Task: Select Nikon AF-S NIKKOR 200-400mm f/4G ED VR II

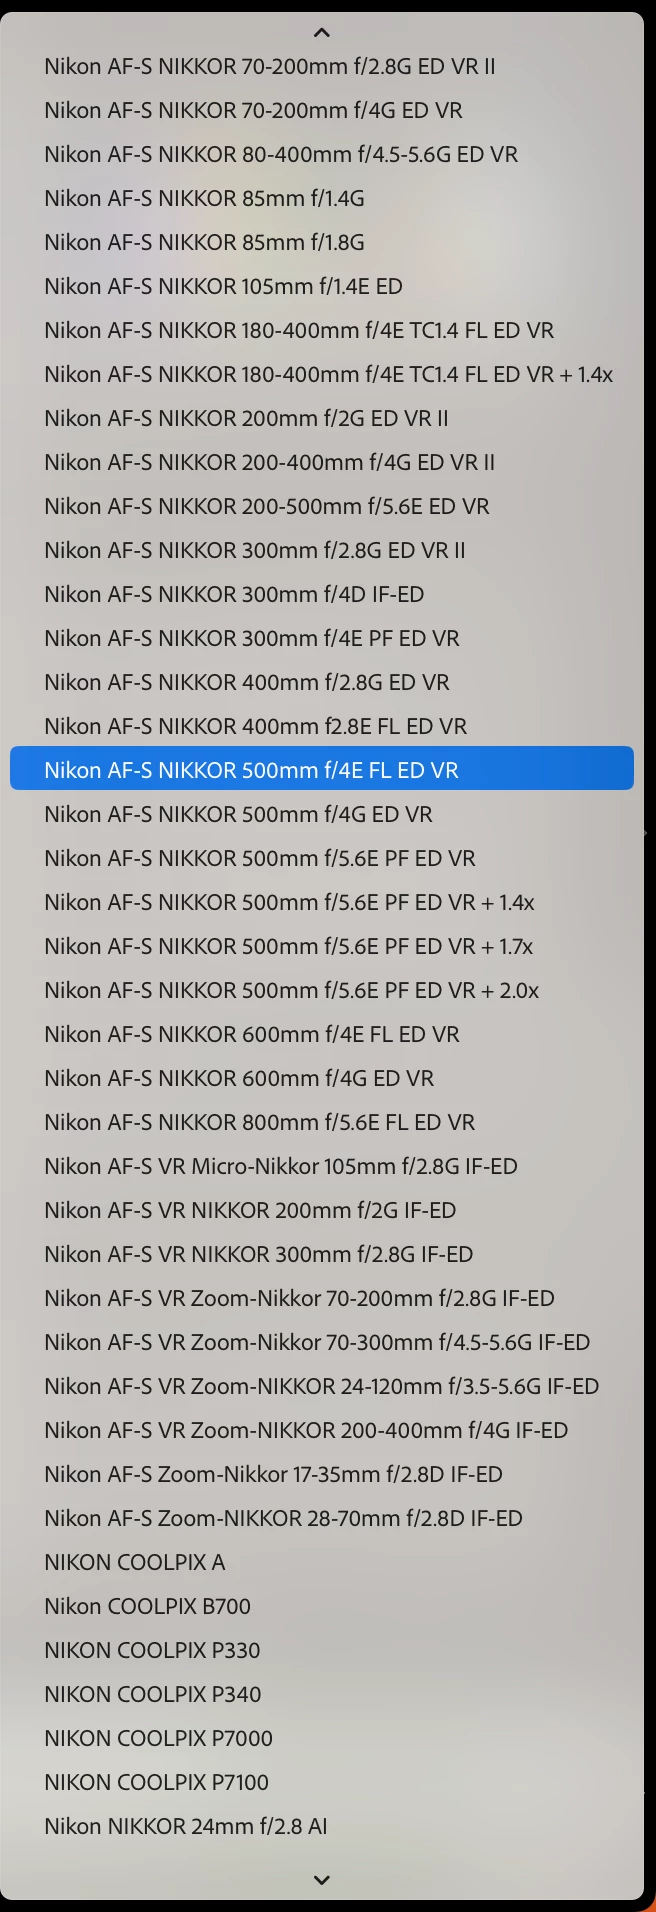Action: (322, 462)
